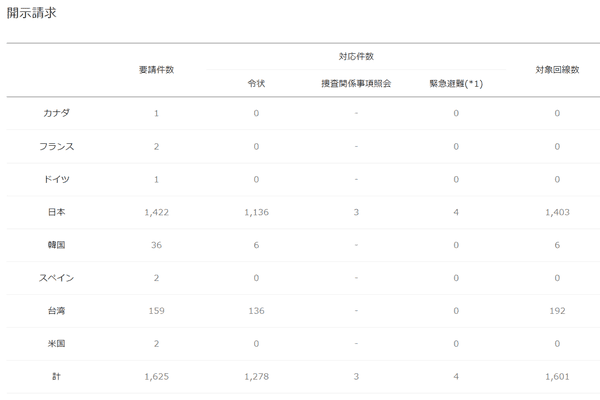Select the 米国 row label
The width and height of the screenshot is (600, 400).
pos(56,344)
